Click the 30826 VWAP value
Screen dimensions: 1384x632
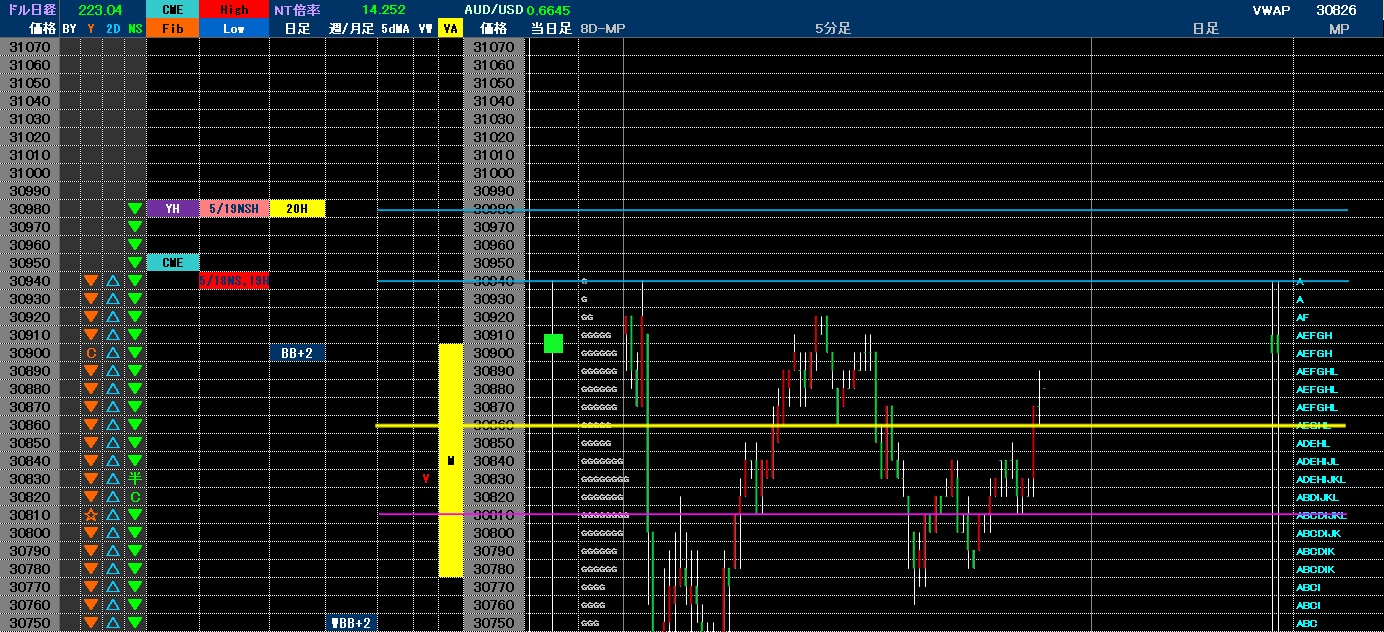[x=1336, y=9]
